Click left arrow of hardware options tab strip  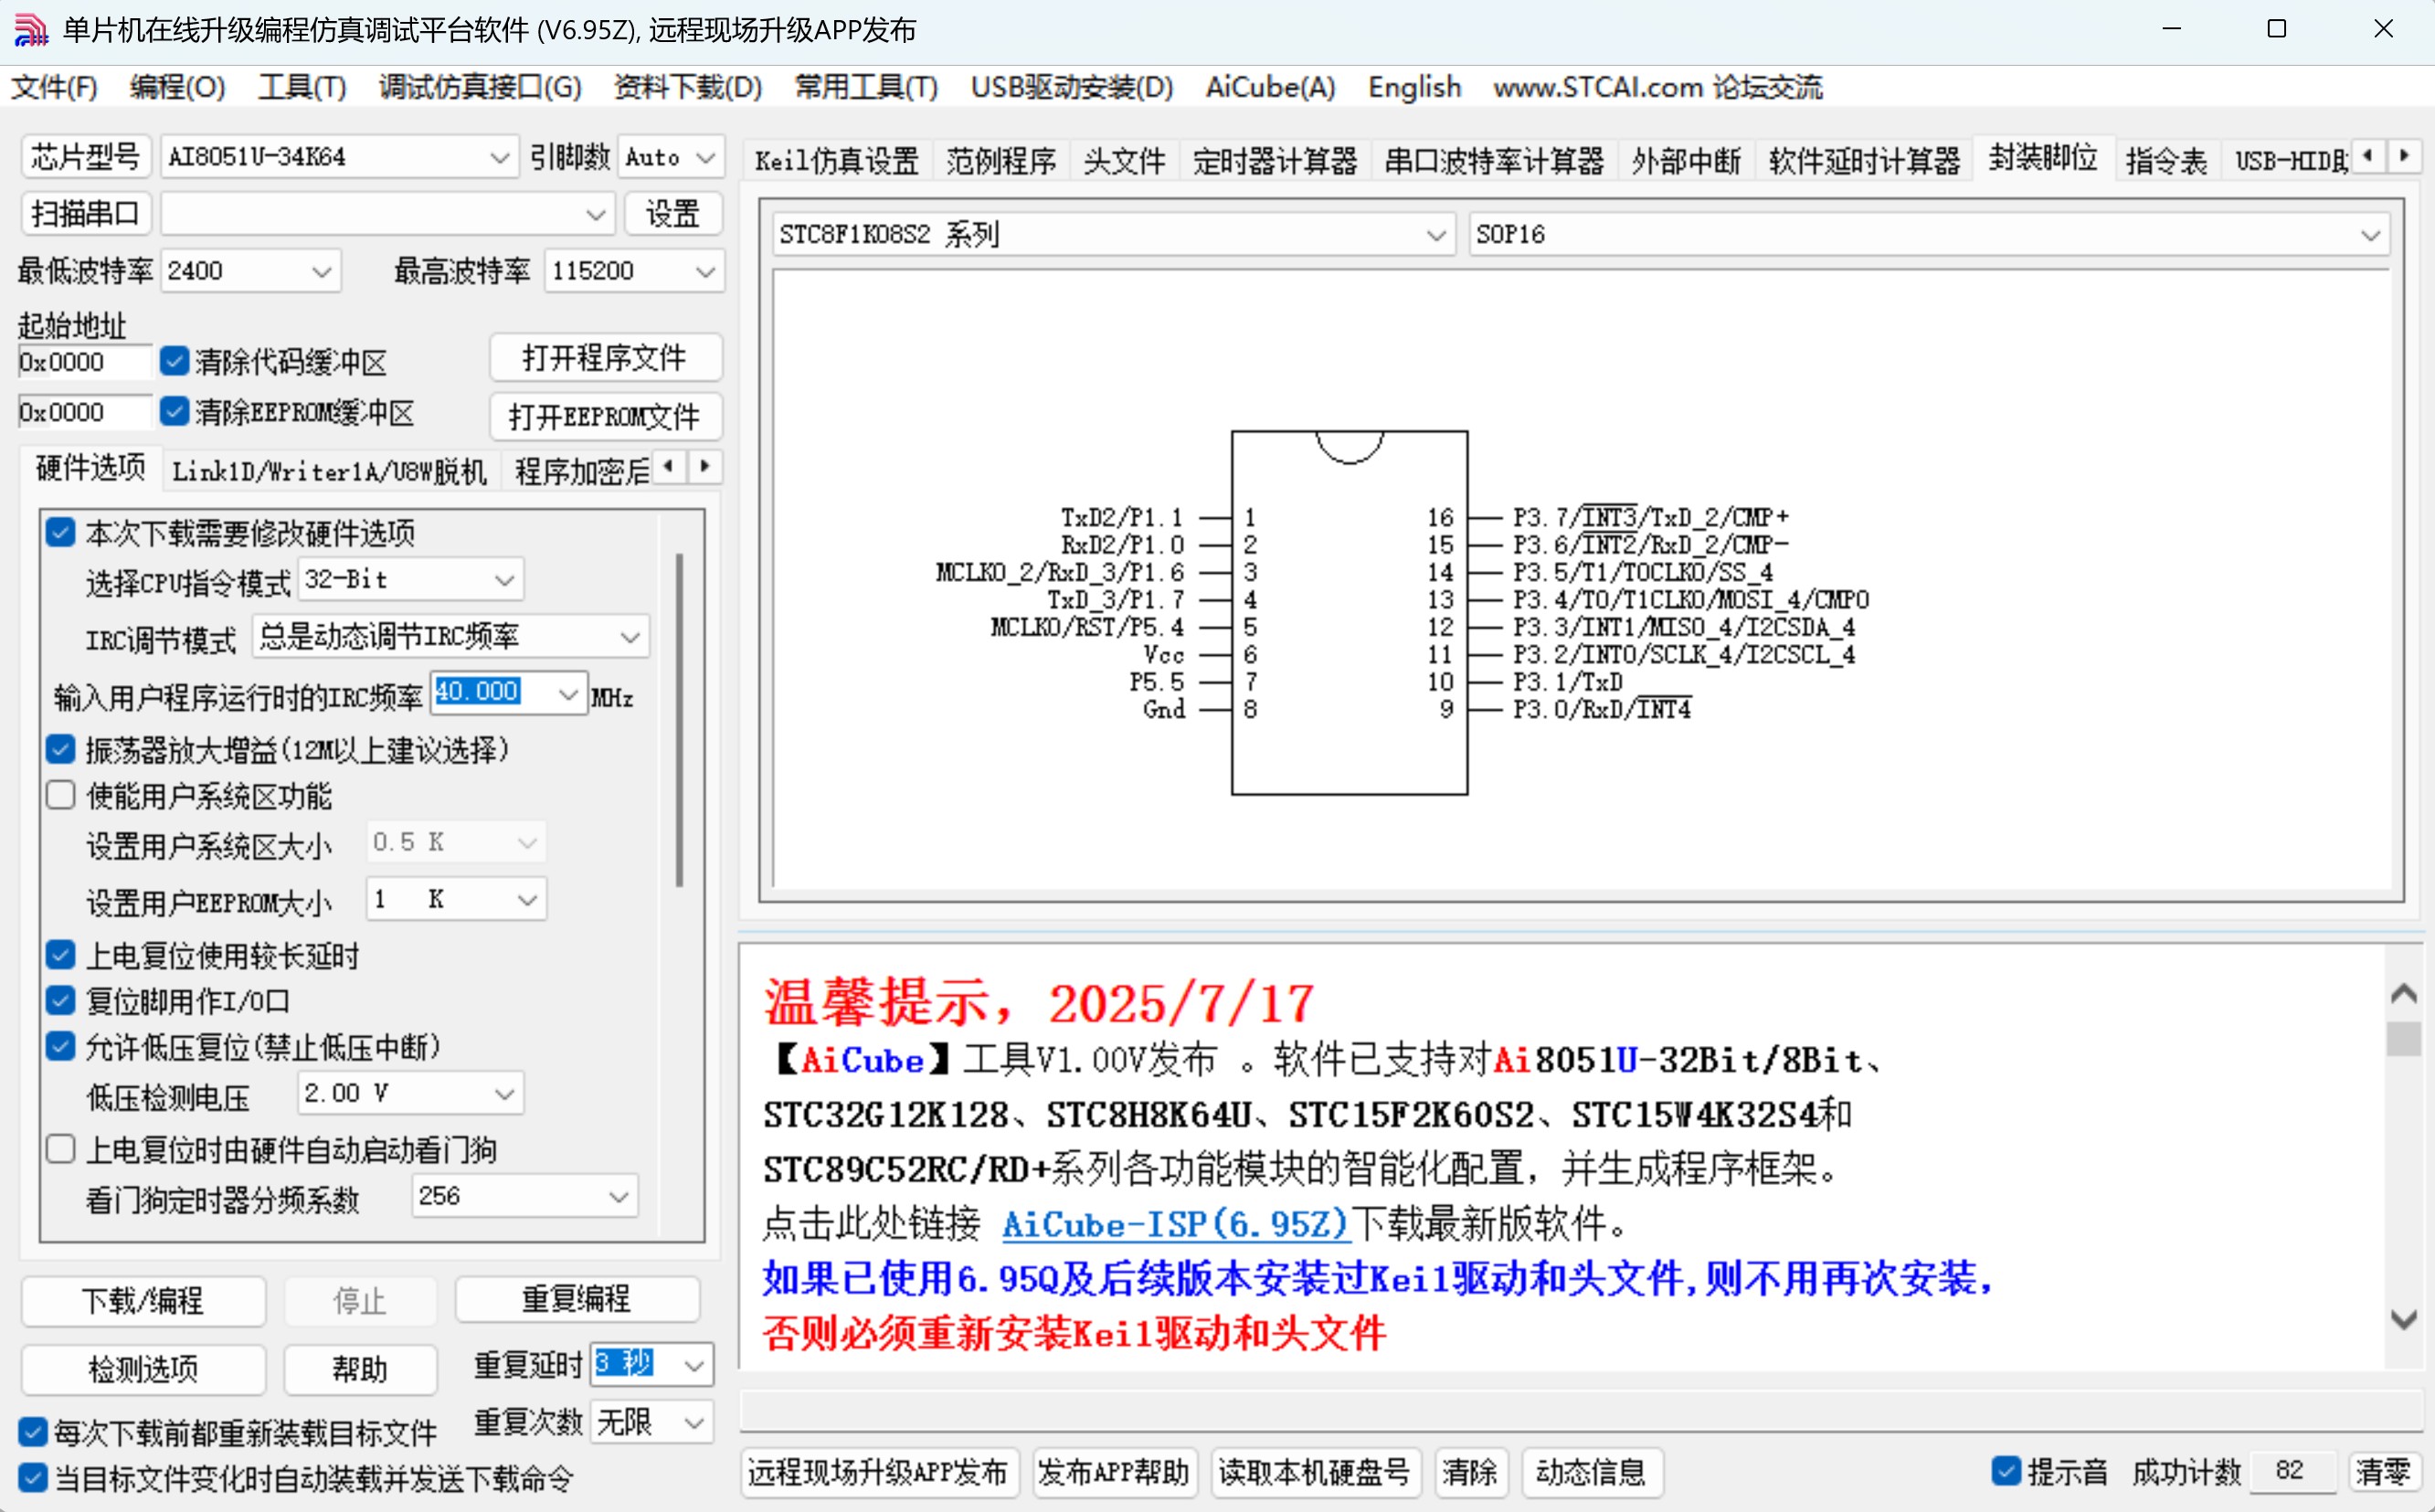669,466
